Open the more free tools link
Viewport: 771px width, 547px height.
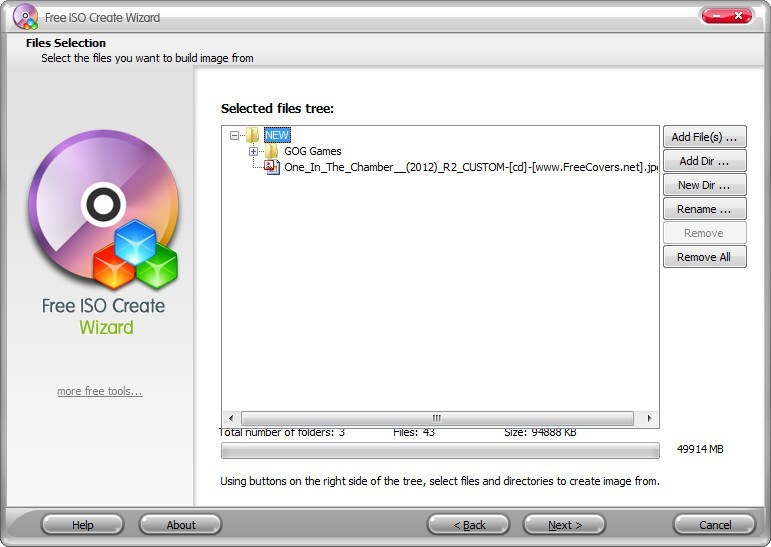pyautogui.click(x=100, y=391)
